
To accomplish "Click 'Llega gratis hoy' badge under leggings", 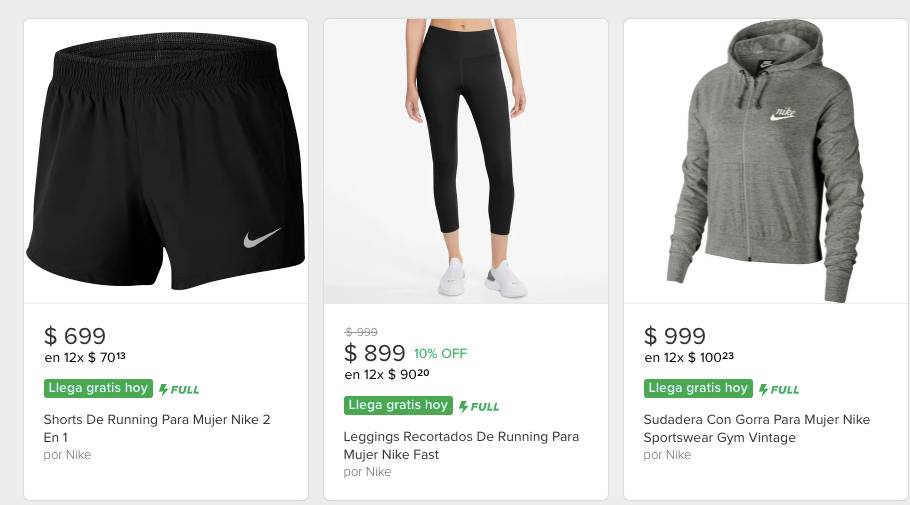I will coord(398,405).
